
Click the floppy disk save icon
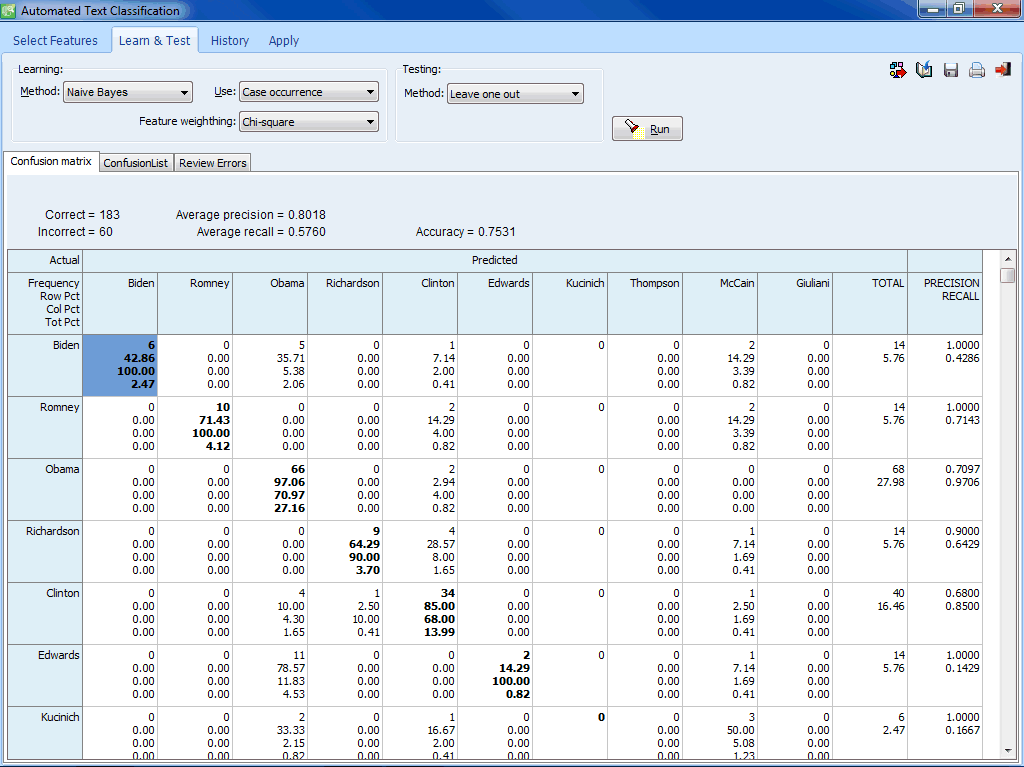(x=951, y=70)
